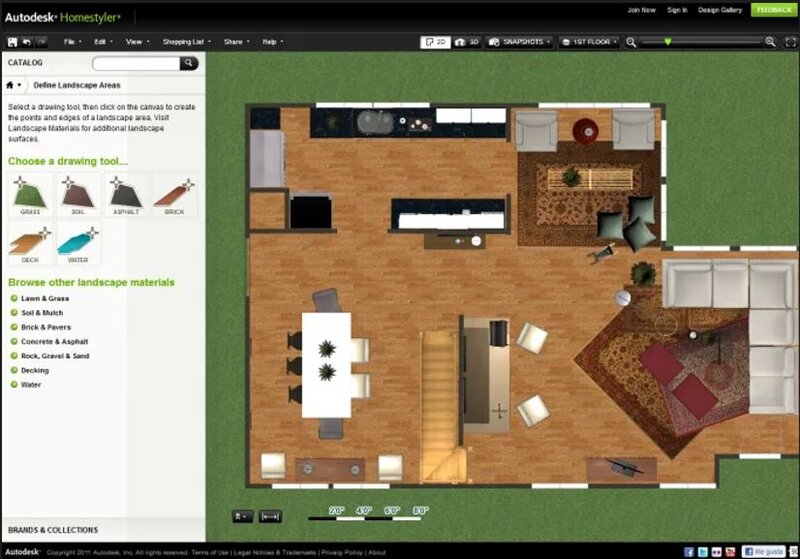Choose the Water drawing tool
The width and height of the screenshot is (800, 559).
[78, 242]
